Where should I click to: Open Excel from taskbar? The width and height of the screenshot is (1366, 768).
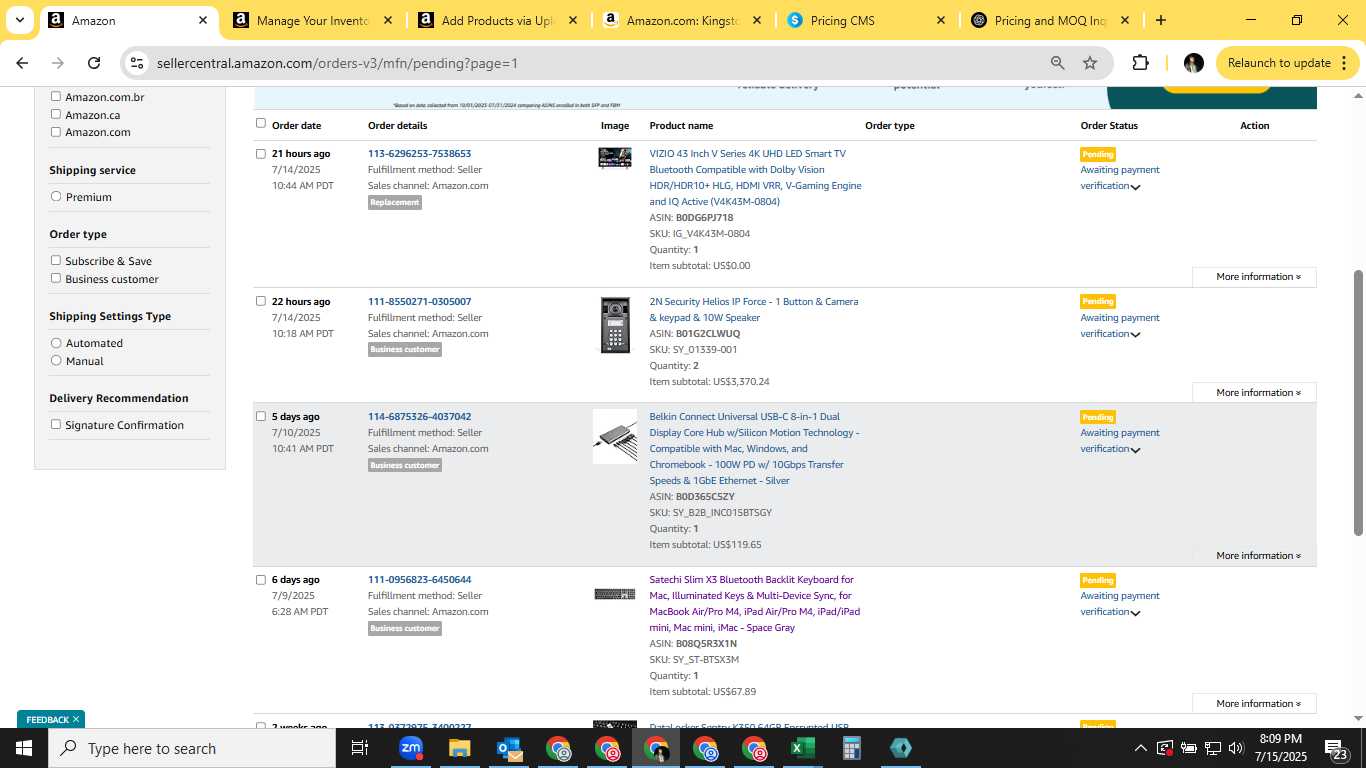pos(803,748)
